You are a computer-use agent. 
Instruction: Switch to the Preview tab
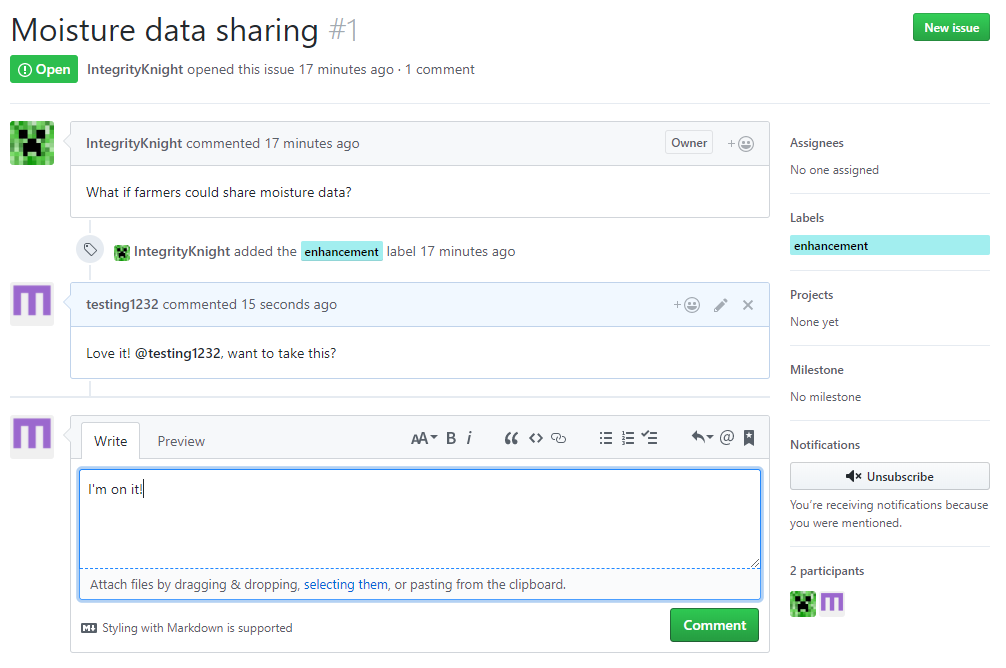pyautogui.click(x=180, y=440)
